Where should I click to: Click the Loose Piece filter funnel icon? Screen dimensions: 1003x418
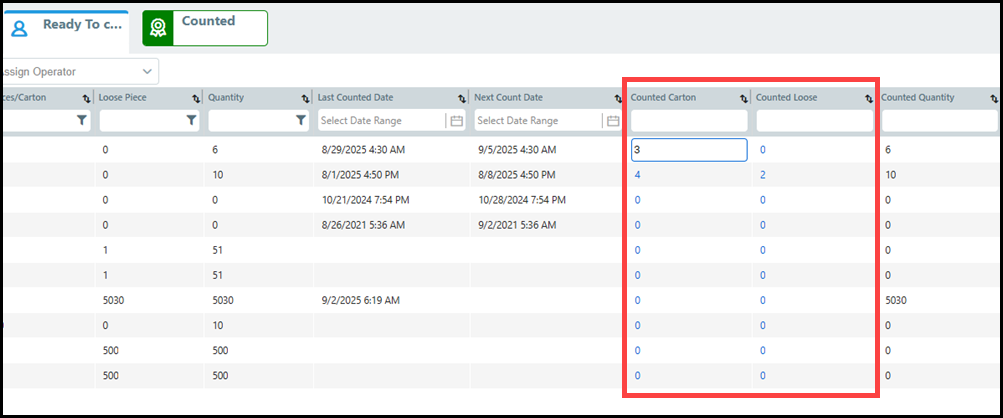click(x=191, y=120)
